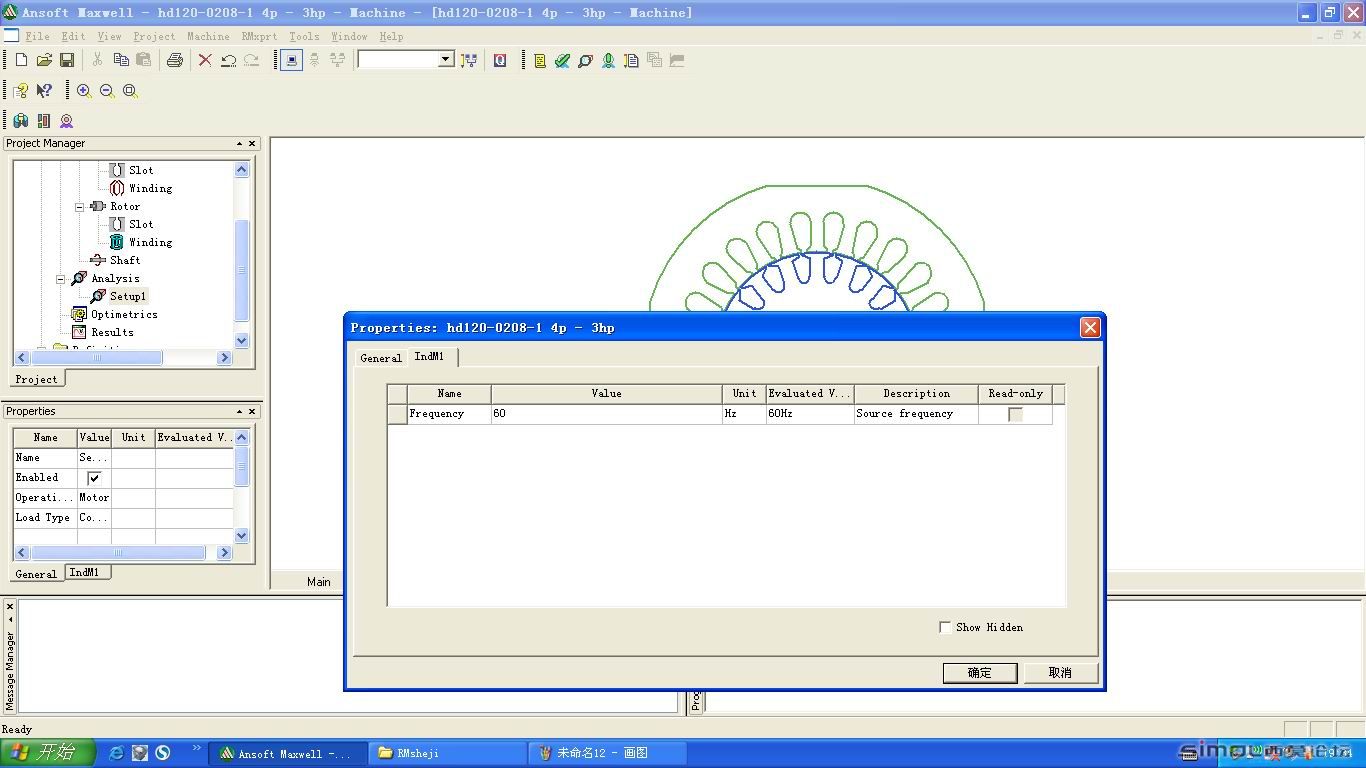Click the What's This help pointer icon
The image size is (1366, 768).
(44, 90)
